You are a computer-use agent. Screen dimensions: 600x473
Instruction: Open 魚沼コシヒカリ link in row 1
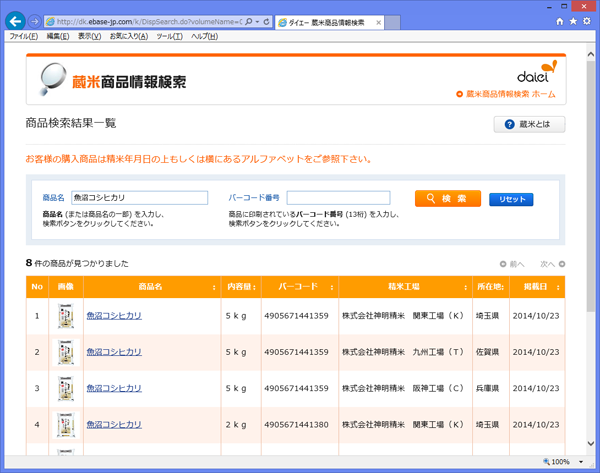click(114, 316)
